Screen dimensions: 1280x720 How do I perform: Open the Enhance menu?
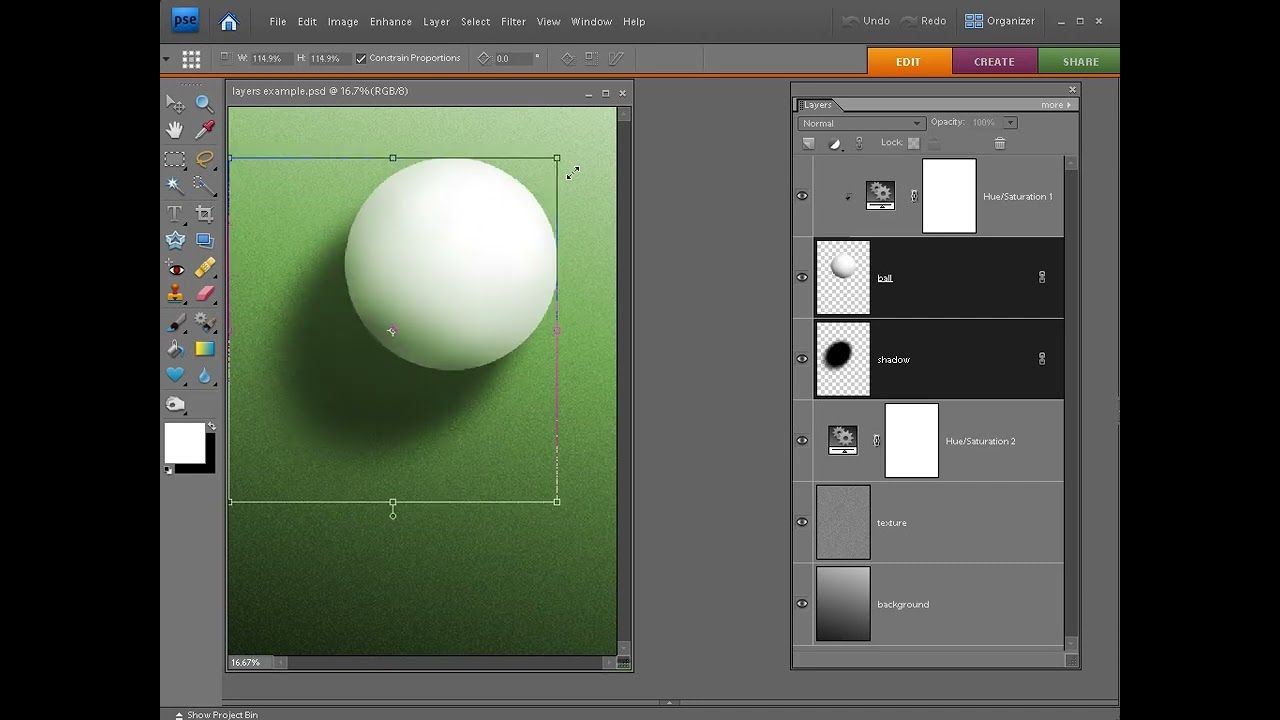(391, 21)
